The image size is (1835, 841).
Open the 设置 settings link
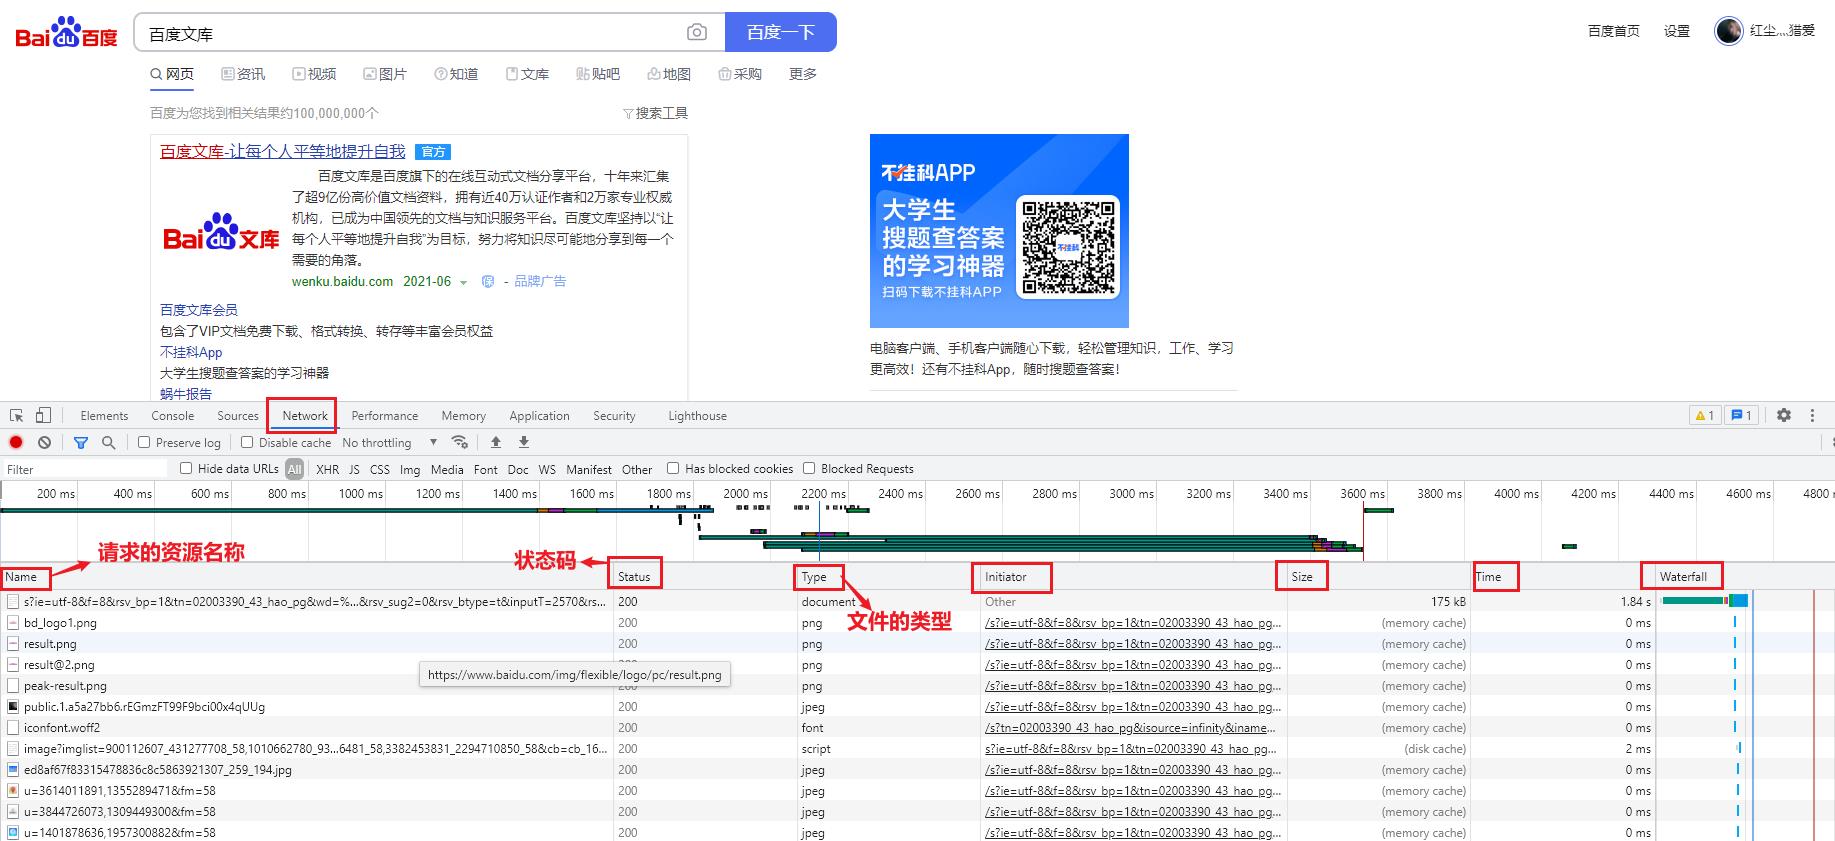pyautogui.click(x=1677, y=31)
